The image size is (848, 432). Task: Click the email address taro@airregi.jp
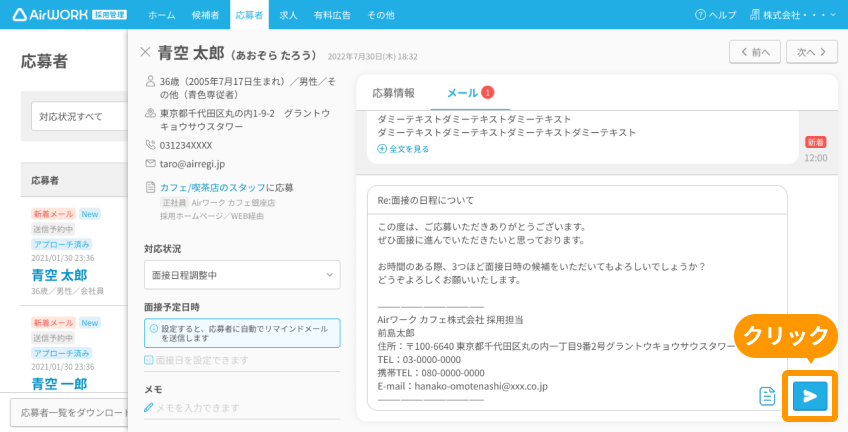pyautogui.click(x=192, y=163)
